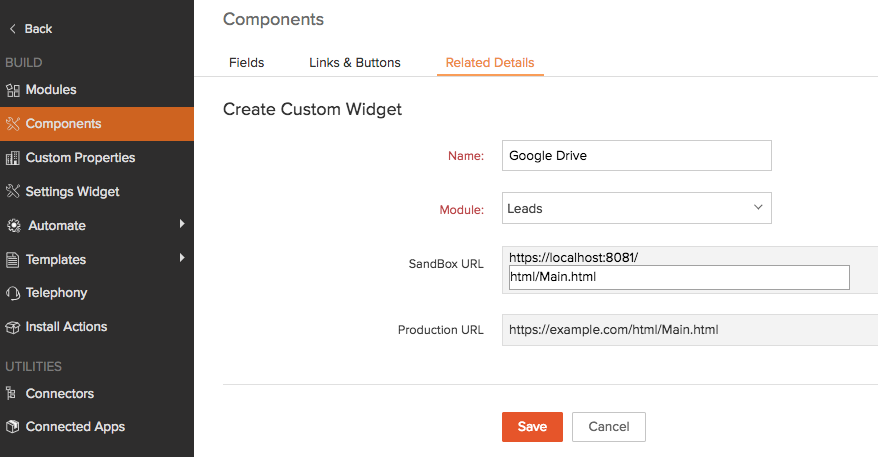Click the Settings Widget tools icon
Image resolution: width=878 pixels, height=457 pixels.
[x=13, y=192]
